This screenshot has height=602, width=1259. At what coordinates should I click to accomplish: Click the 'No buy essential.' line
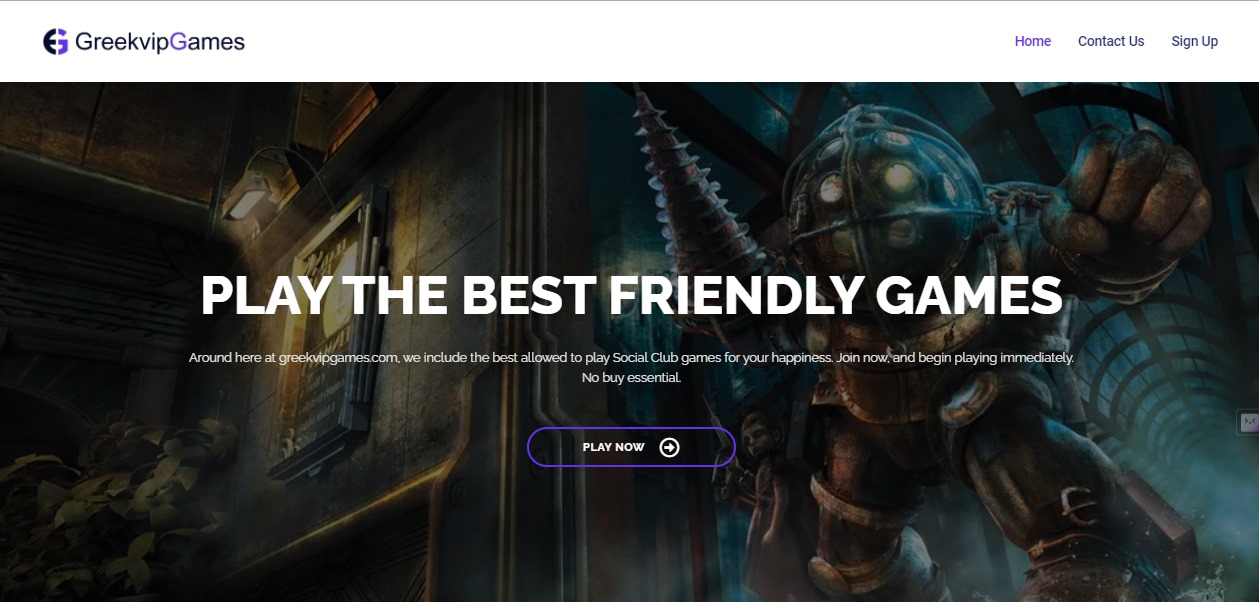coord(631,378)
